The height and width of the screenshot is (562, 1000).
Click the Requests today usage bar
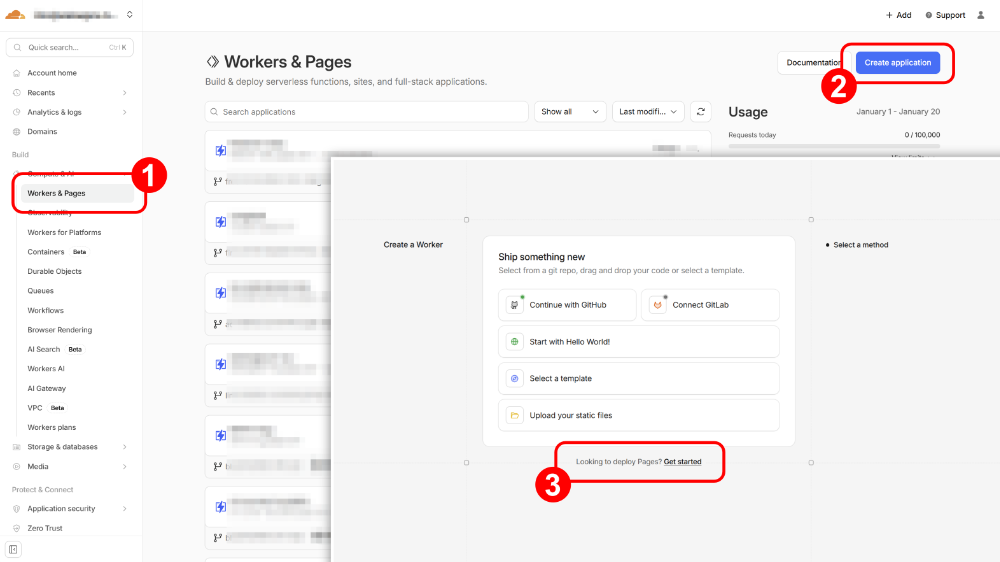834,146
